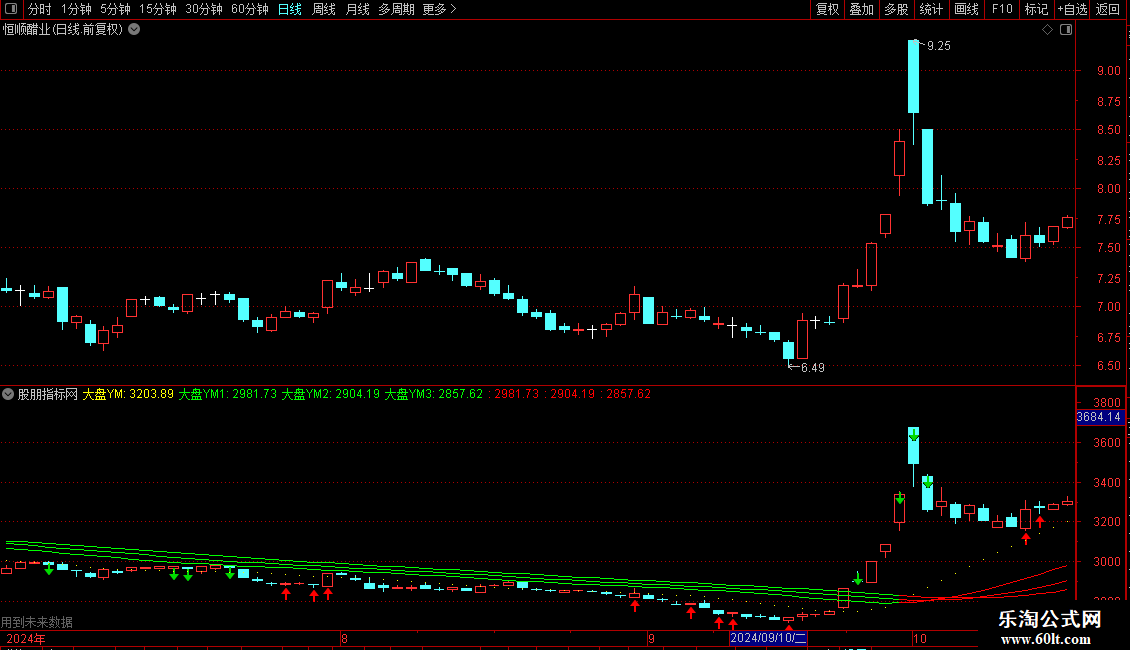Click 返回 to go back
The width and height of the screenshot is (1130, 650).
(1108, 9)
